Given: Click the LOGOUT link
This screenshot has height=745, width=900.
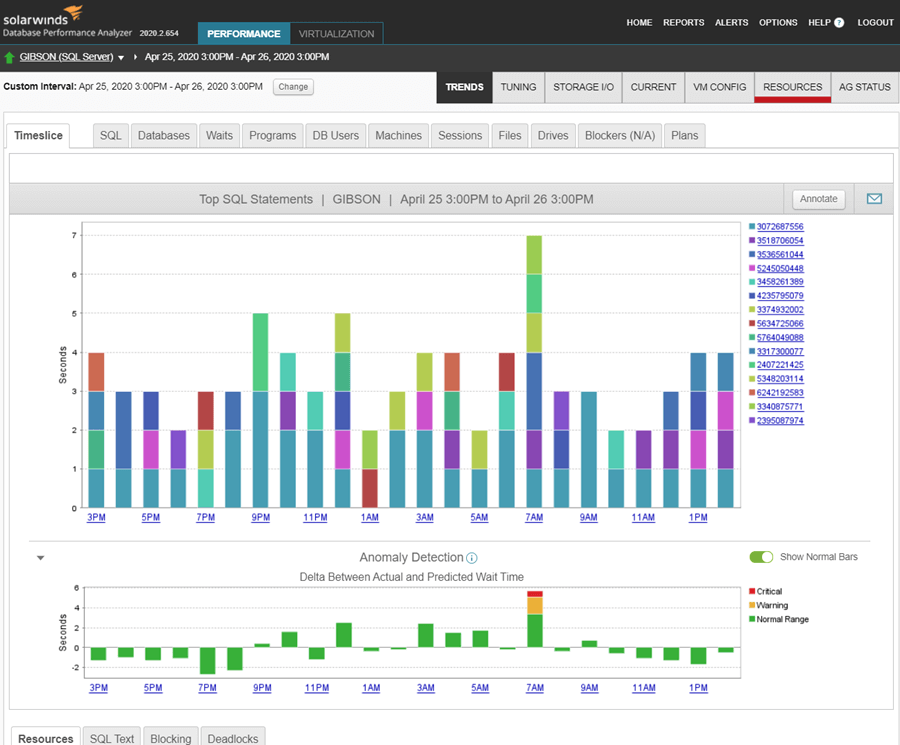Looking at the screenshot, I should [876, 22].
